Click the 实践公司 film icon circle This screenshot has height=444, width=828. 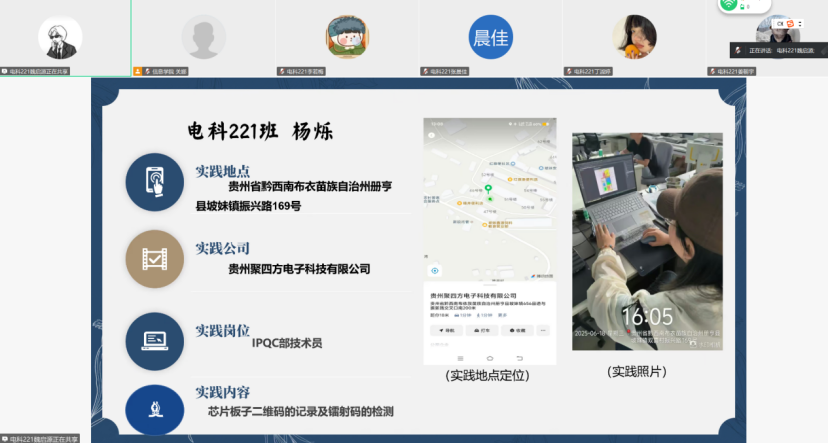click(155, 259)
